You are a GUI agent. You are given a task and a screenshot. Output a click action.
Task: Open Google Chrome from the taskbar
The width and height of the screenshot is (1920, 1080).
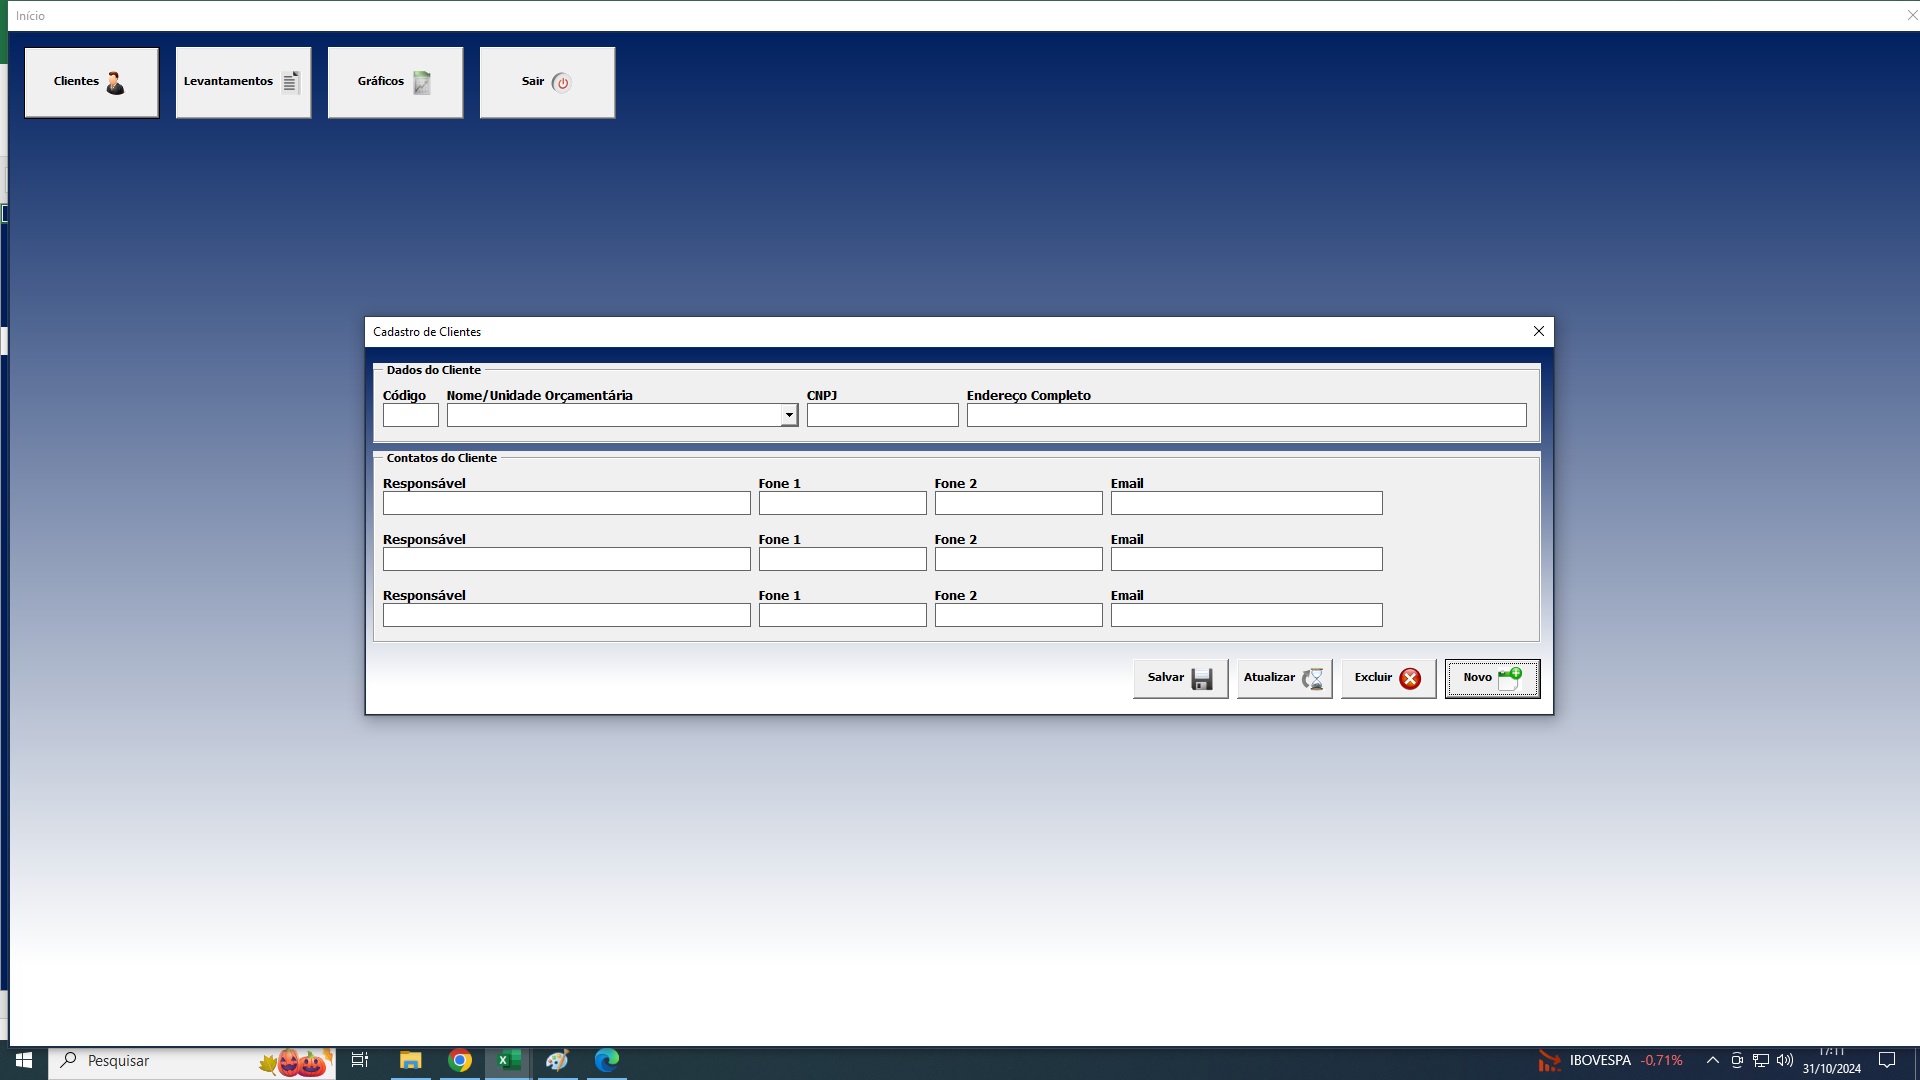(460, 1060)
